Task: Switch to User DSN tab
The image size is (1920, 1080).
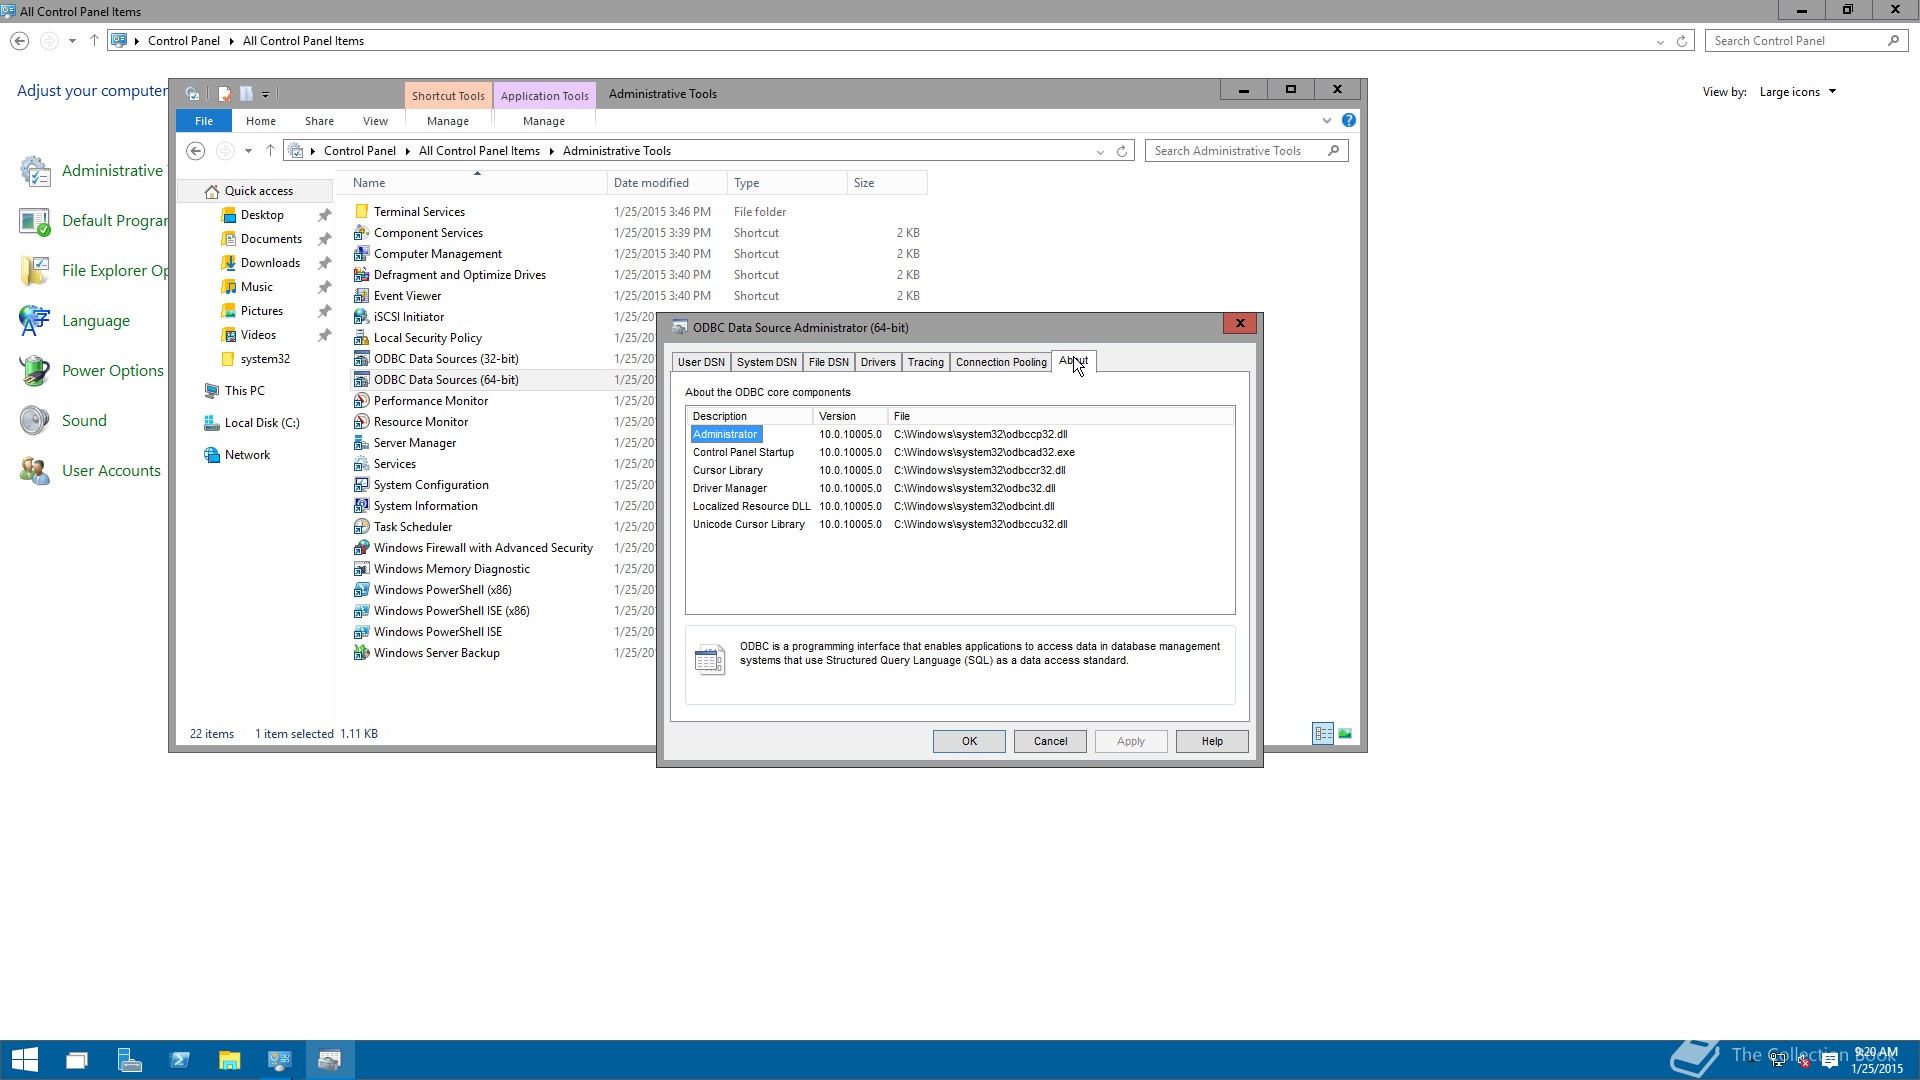Action: tap(701, 362)
